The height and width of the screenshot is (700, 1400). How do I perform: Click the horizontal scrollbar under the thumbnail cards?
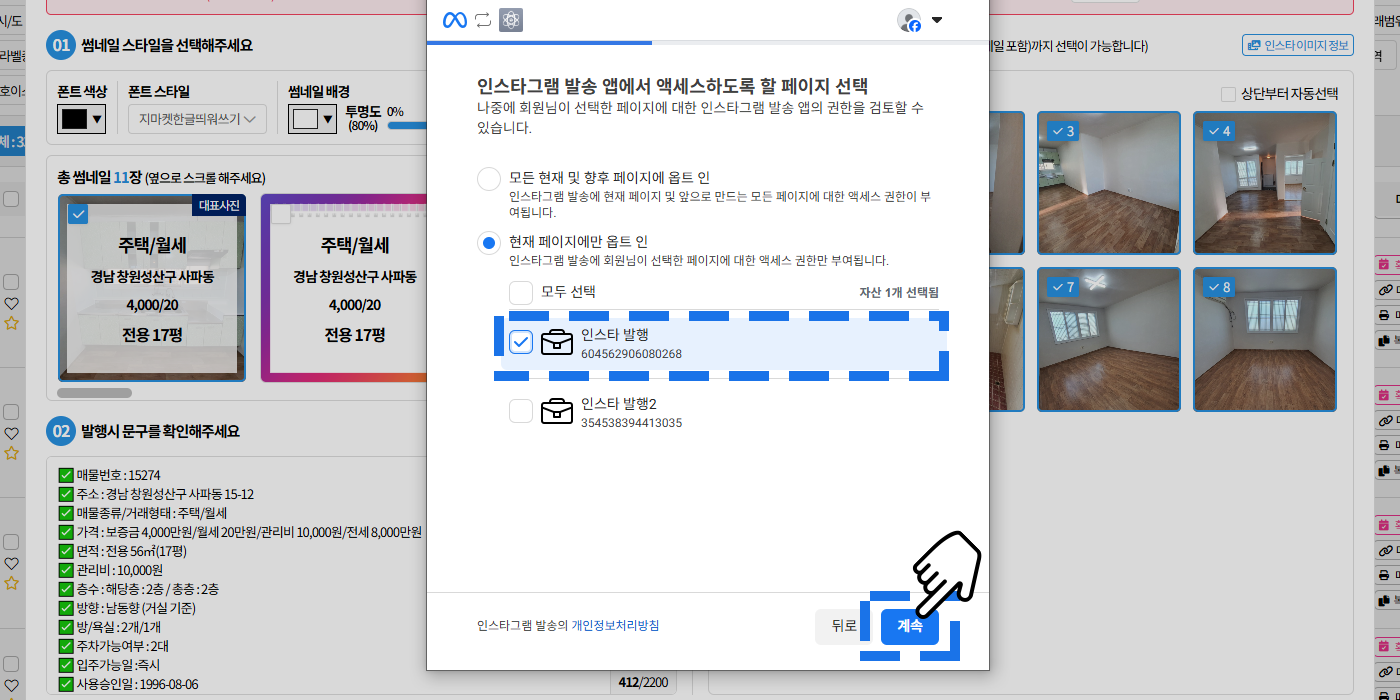click(95, 393)
